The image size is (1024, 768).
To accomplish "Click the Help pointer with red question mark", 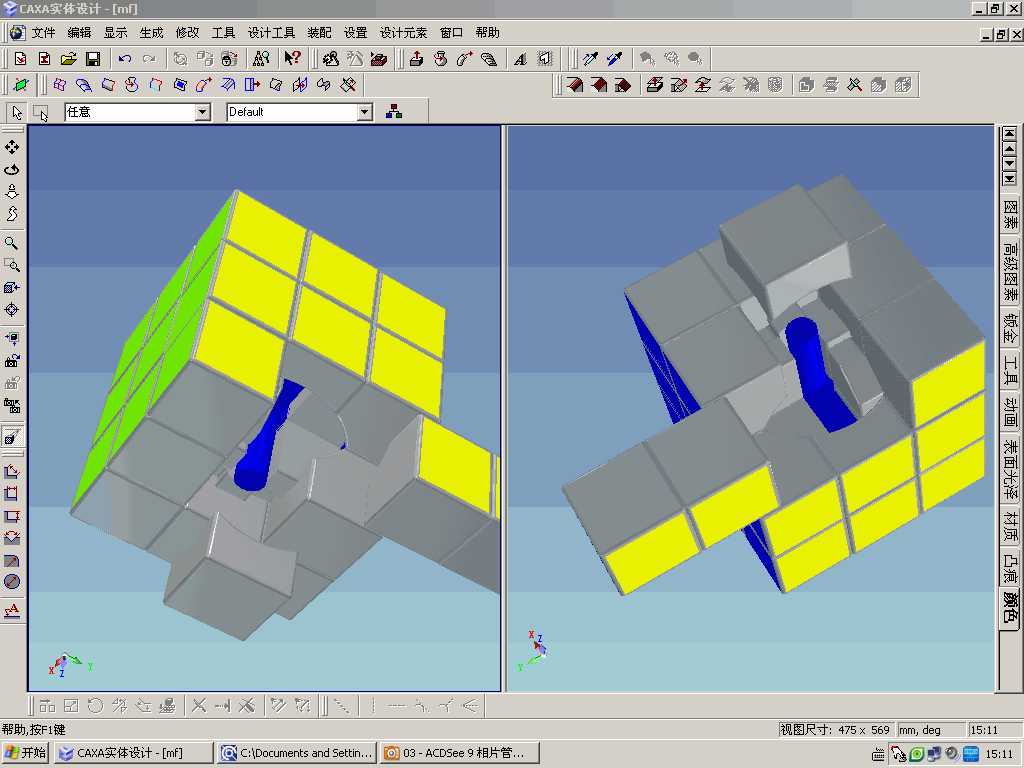I will pos(292,59).
